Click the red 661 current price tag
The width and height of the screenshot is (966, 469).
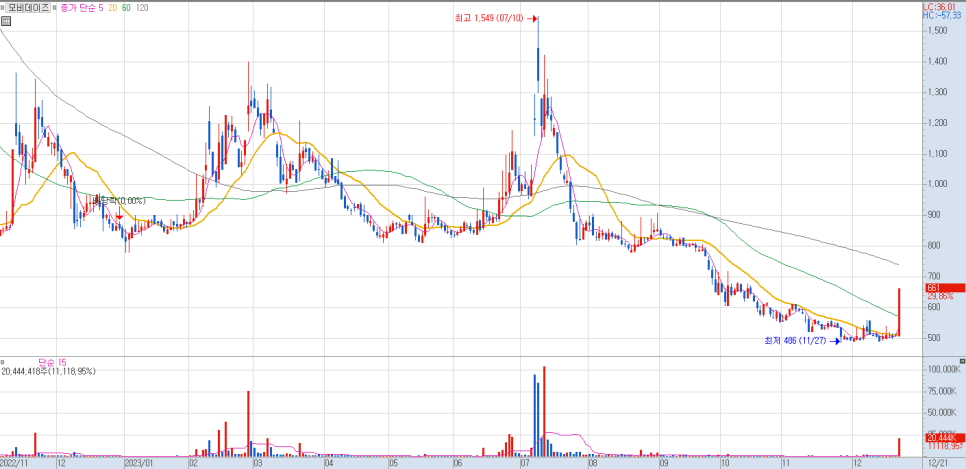point(944,288)
